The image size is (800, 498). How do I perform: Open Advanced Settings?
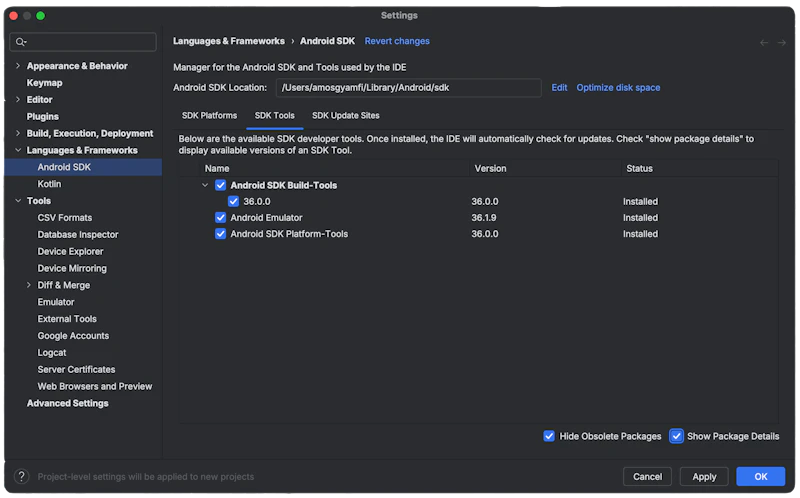67,403
